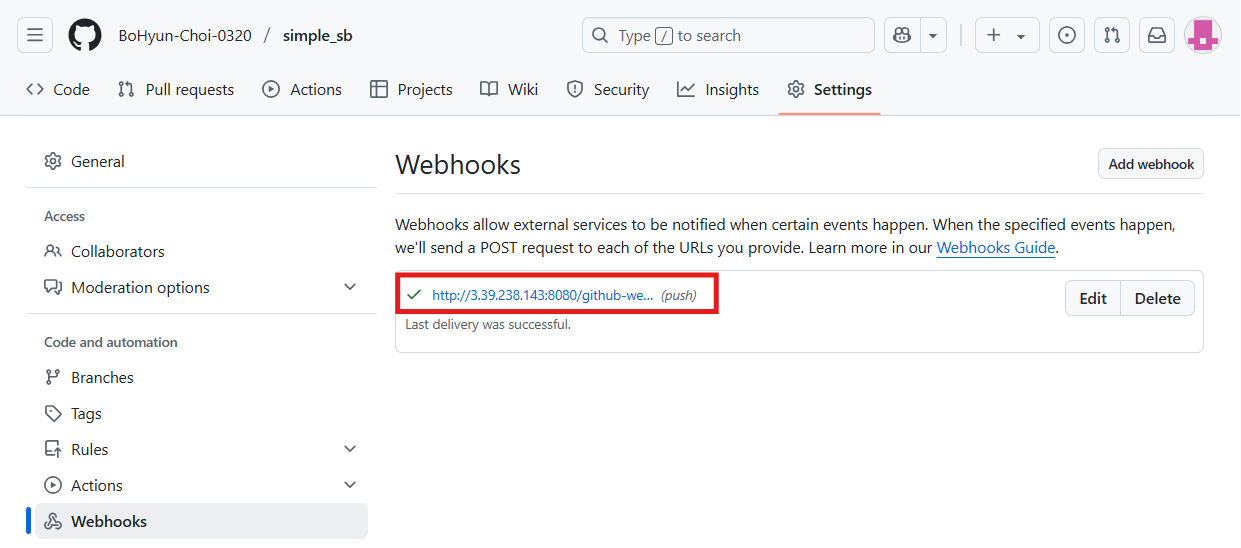Click the Code tab brackets icon
Image resolution: width=1241 pixels, height=548 pixels.
[35, 89]
